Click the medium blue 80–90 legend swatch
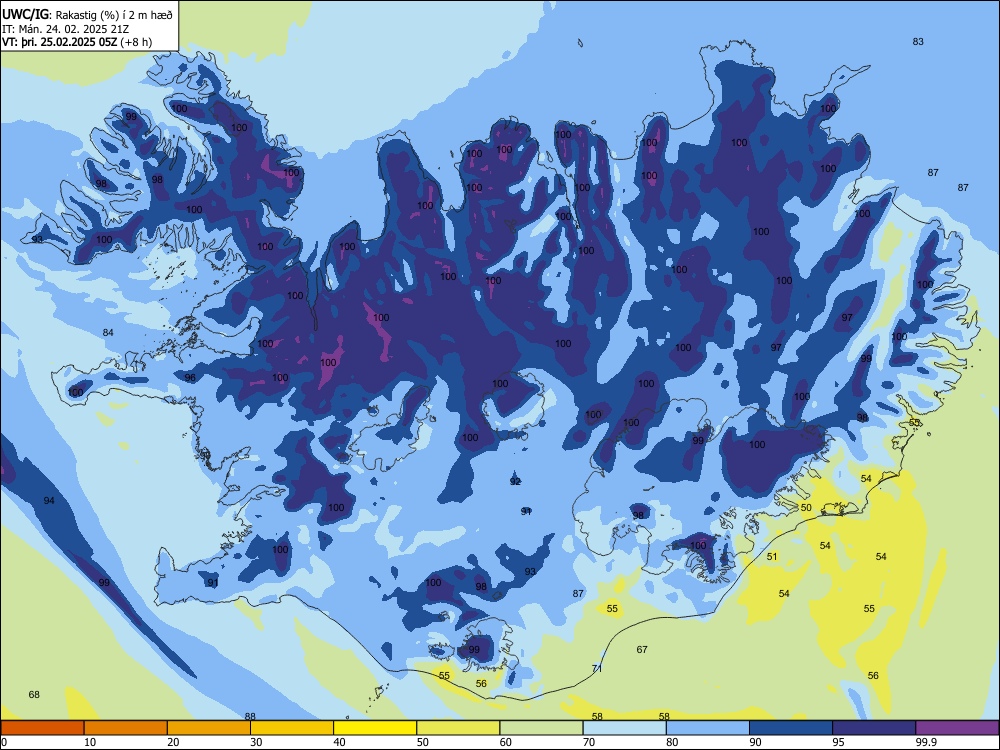Image resolution: width=1000 pixels, height=750 pixels. pyautogui.click(x=707, y=728)
